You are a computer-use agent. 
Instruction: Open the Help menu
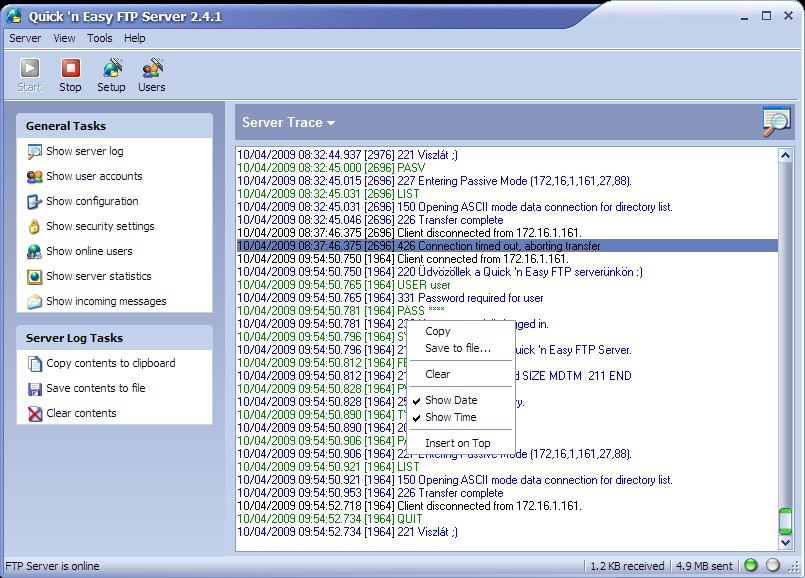pyautogui.click(x=135, y=38)
